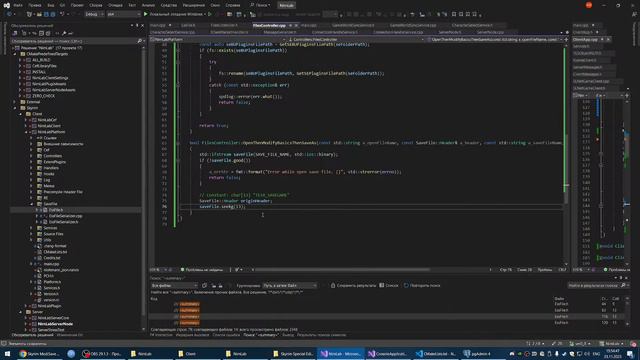Collapse the NimLabPlatform project
Image resolution: width=640 pixels, height=360 pixels.
pos(26,132)
